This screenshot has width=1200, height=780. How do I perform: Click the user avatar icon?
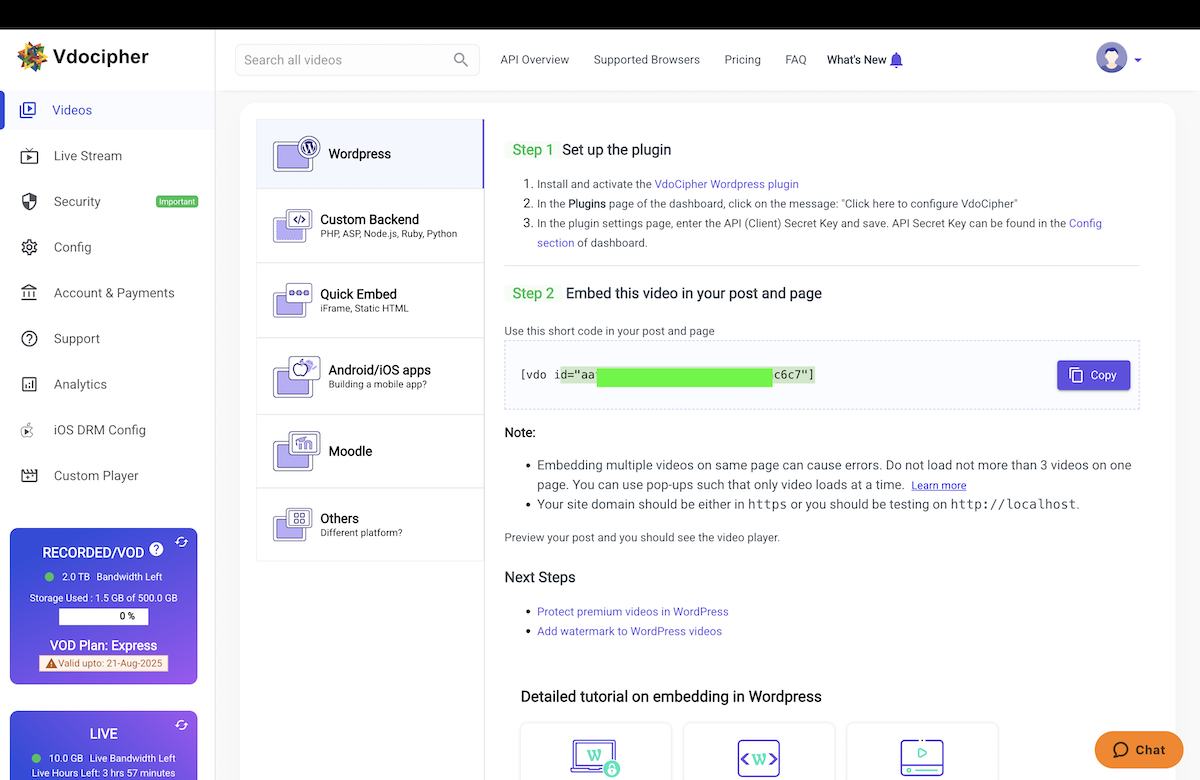(x=1111, y=58)
